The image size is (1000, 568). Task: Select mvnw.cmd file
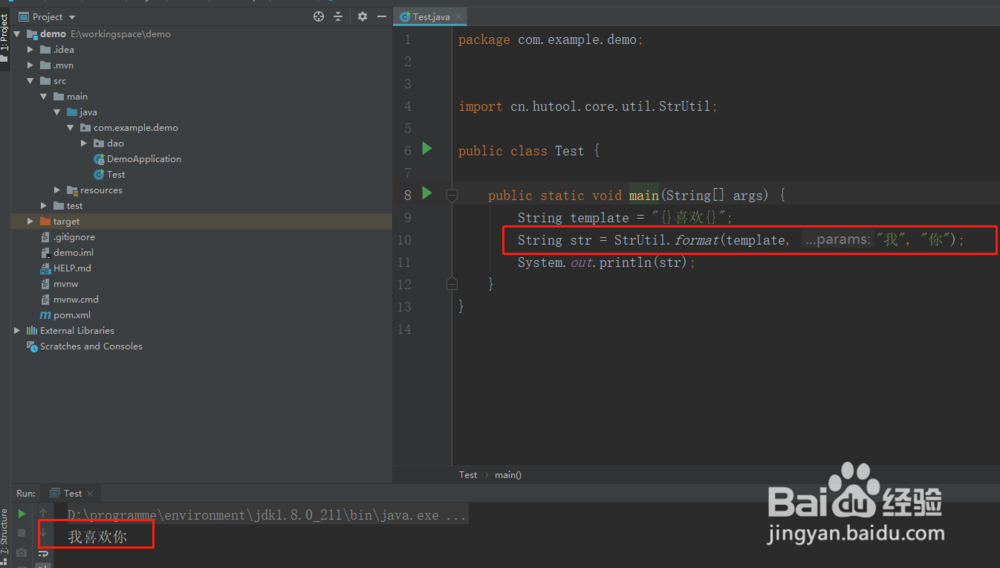point(76,300)
